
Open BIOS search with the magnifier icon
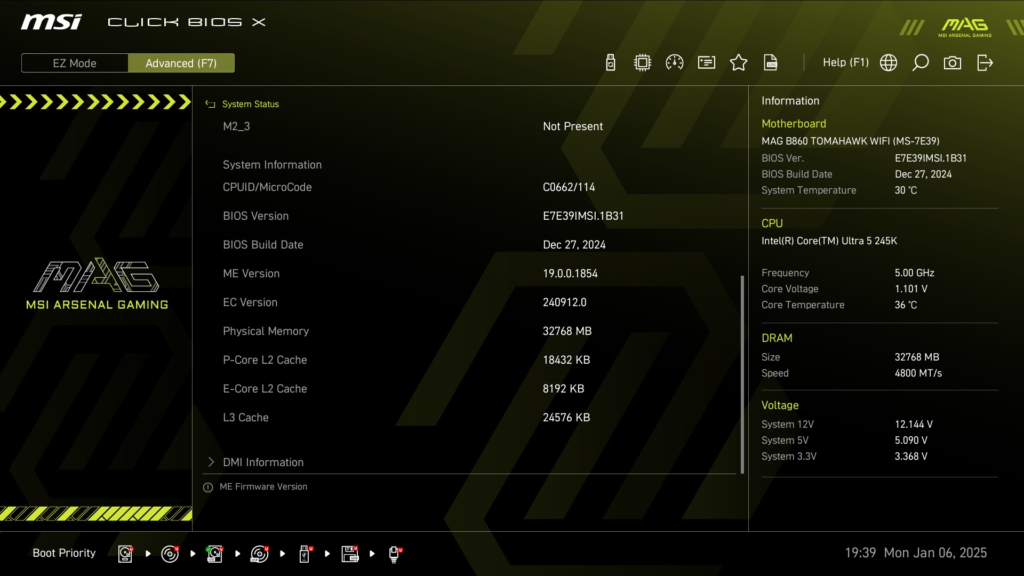921,62
